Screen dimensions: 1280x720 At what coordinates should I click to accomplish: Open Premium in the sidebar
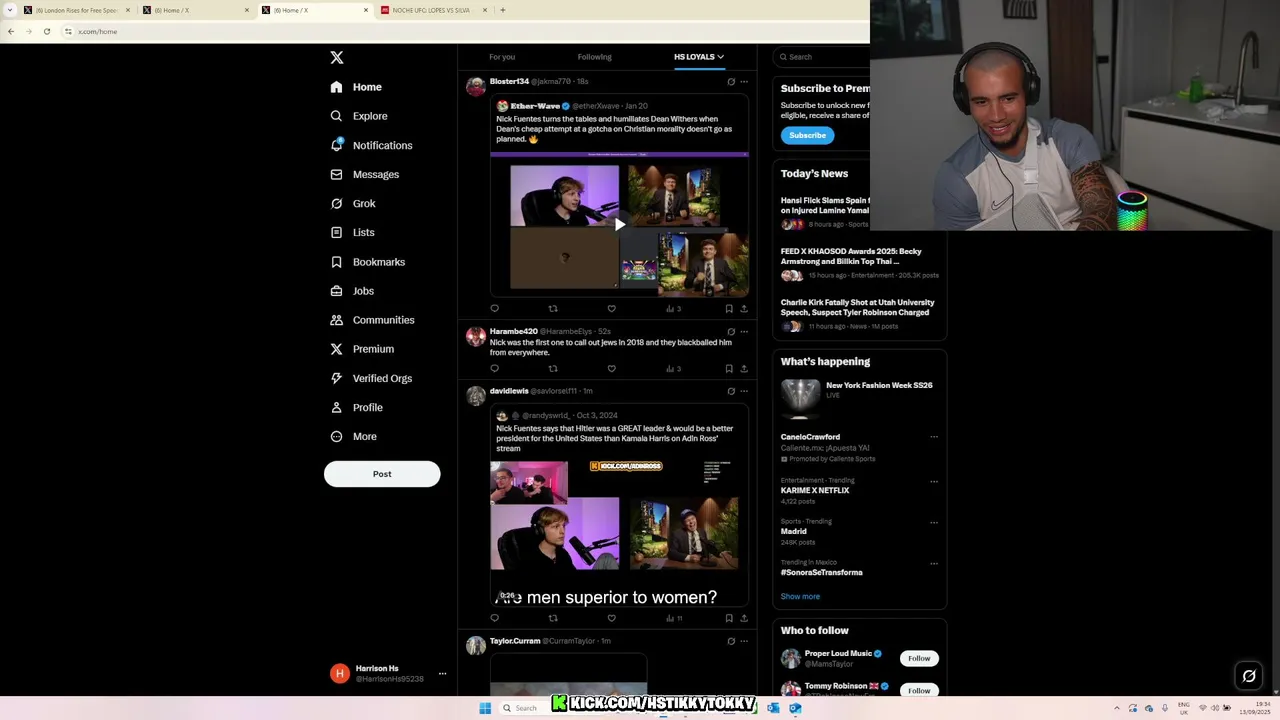[362, 349]
